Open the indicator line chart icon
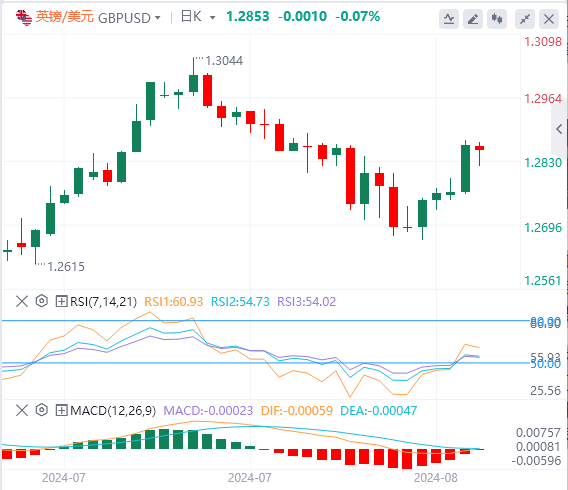The height and width of the screenshot is (490, 568). (x=449, y=19)
